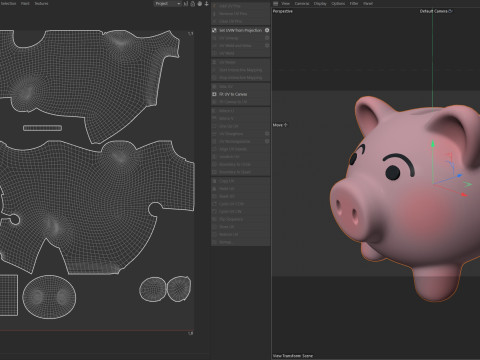Select the oval snout UV island

point(49,297)
